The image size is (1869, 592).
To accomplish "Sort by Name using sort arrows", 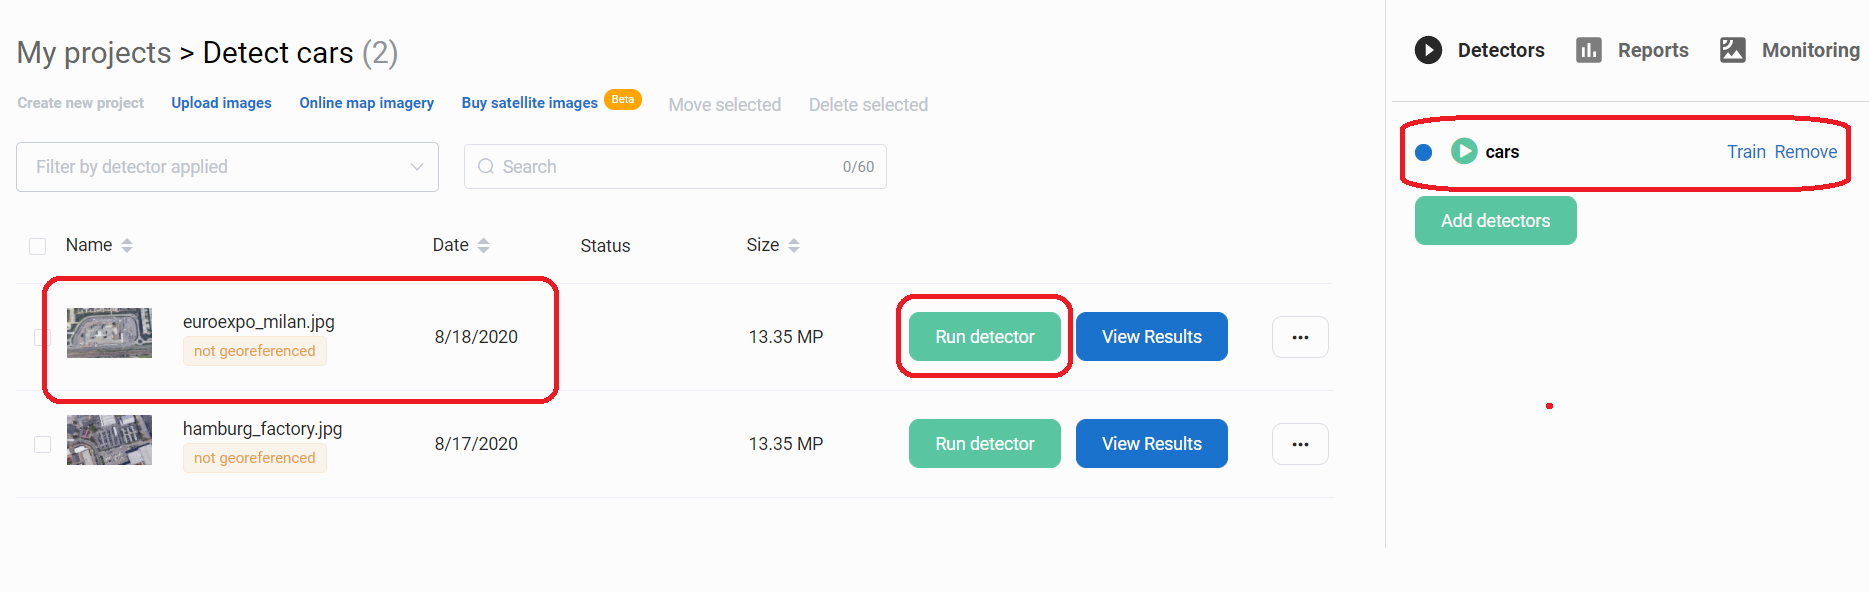I will [127, 246].
